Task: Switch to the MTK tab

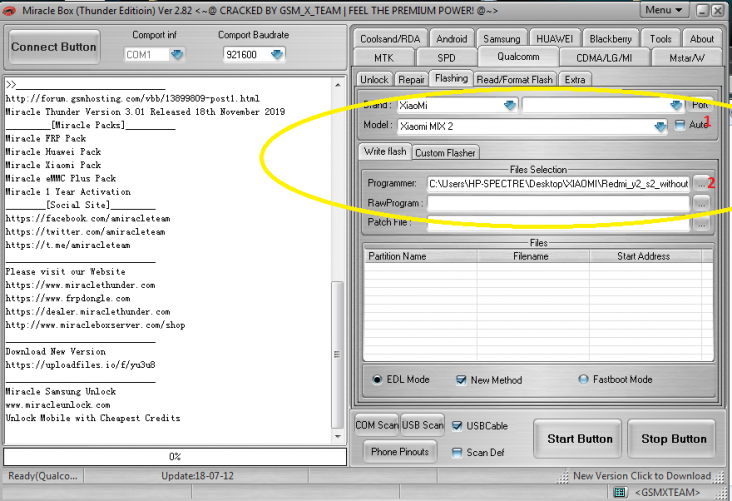Action: pos(384,58)
